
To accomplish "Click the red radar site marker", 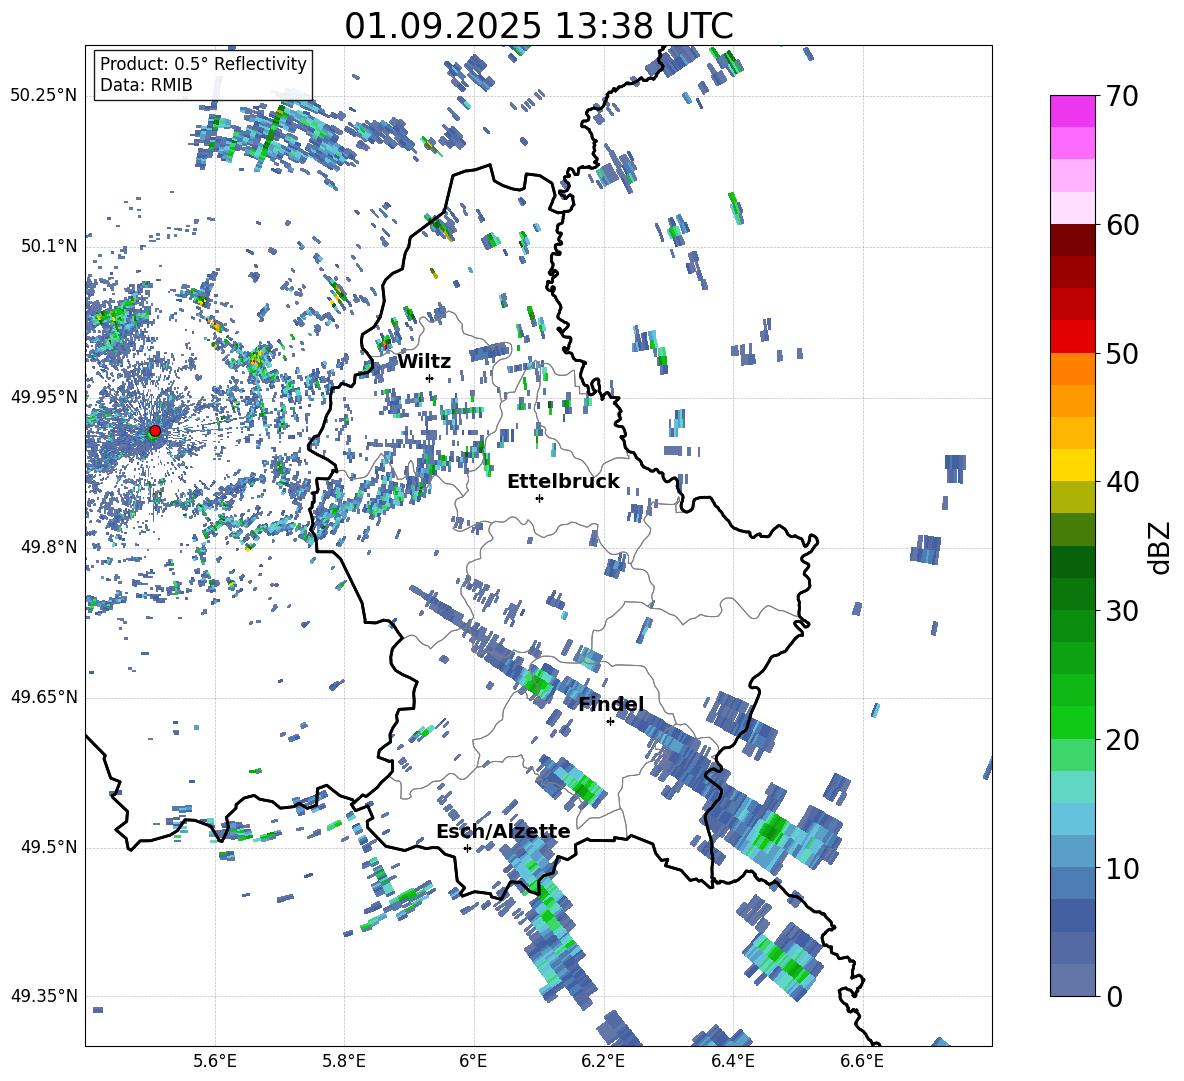I will 155,430.
